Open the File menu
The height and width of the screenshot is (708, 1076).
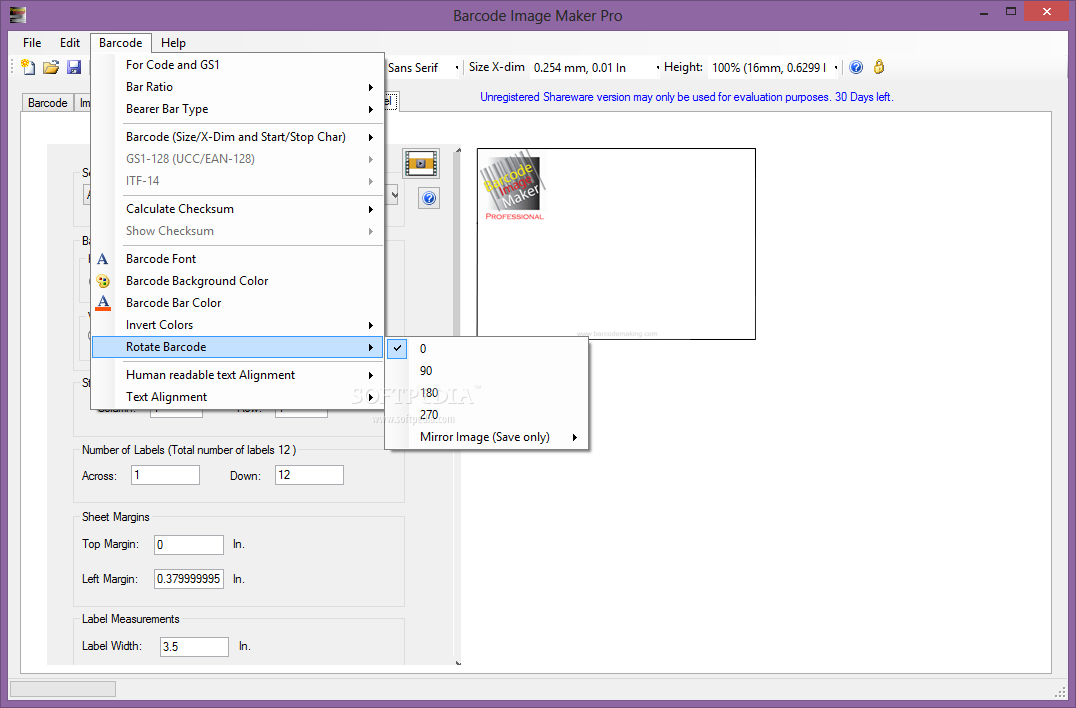(x=32, y=43)
